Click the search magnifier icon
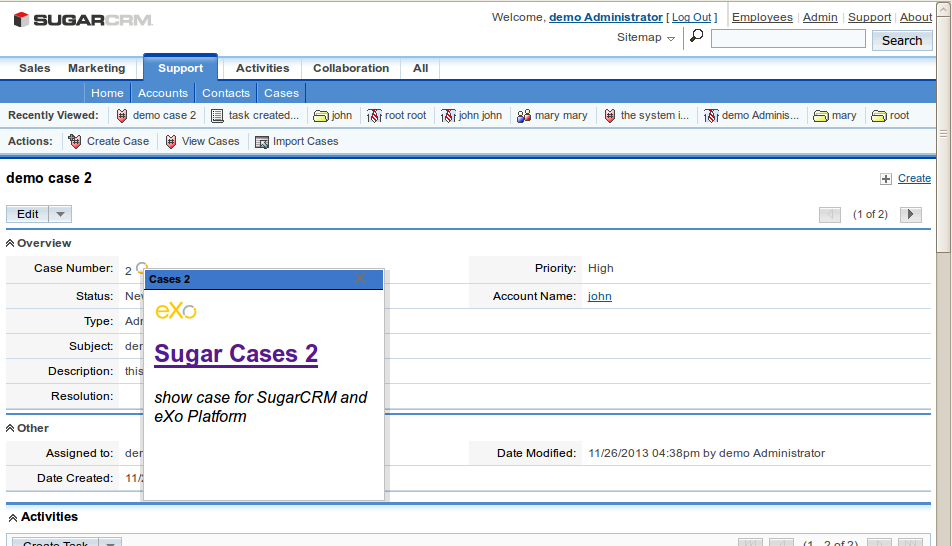This screenshot has height=546, width=952. tap(696, 36)
